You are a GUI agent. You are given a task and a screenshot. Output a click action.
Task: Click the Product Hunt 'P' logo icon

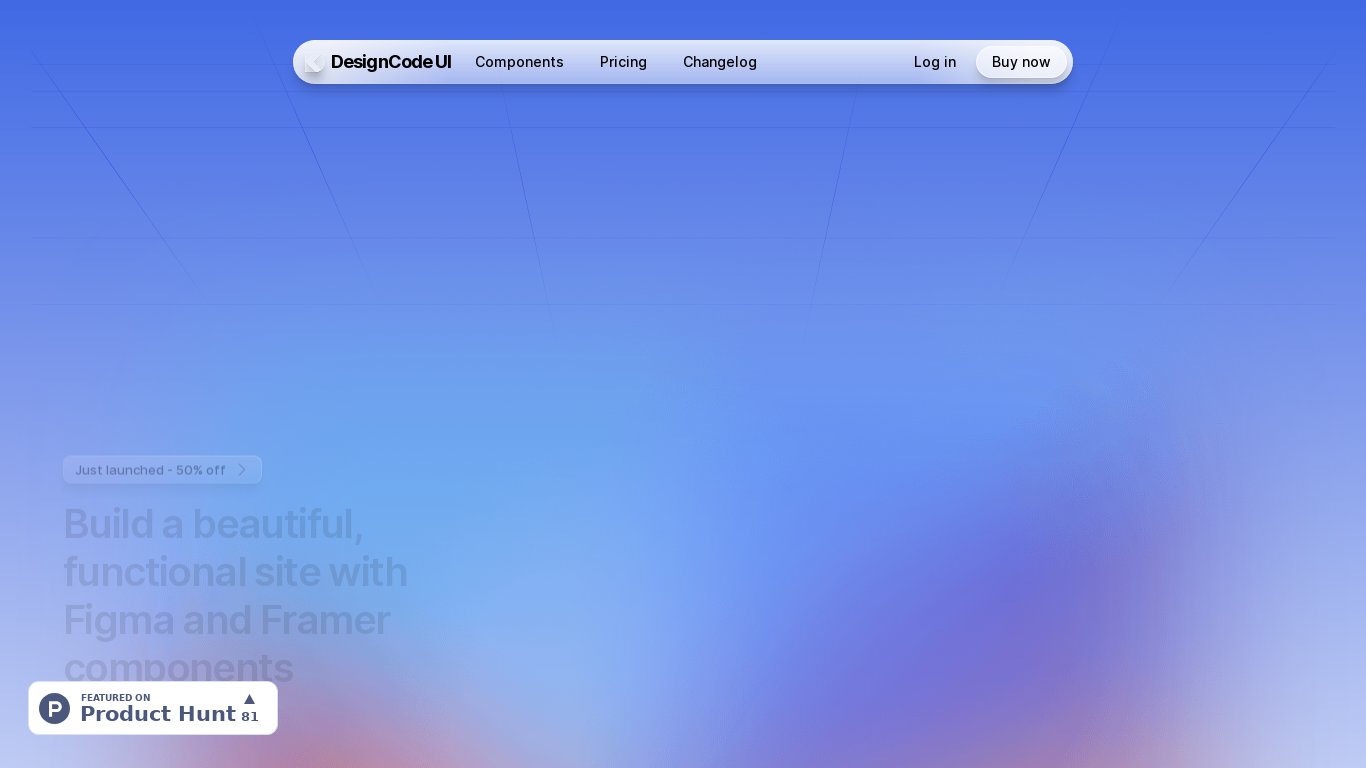[x=55, y=708]
